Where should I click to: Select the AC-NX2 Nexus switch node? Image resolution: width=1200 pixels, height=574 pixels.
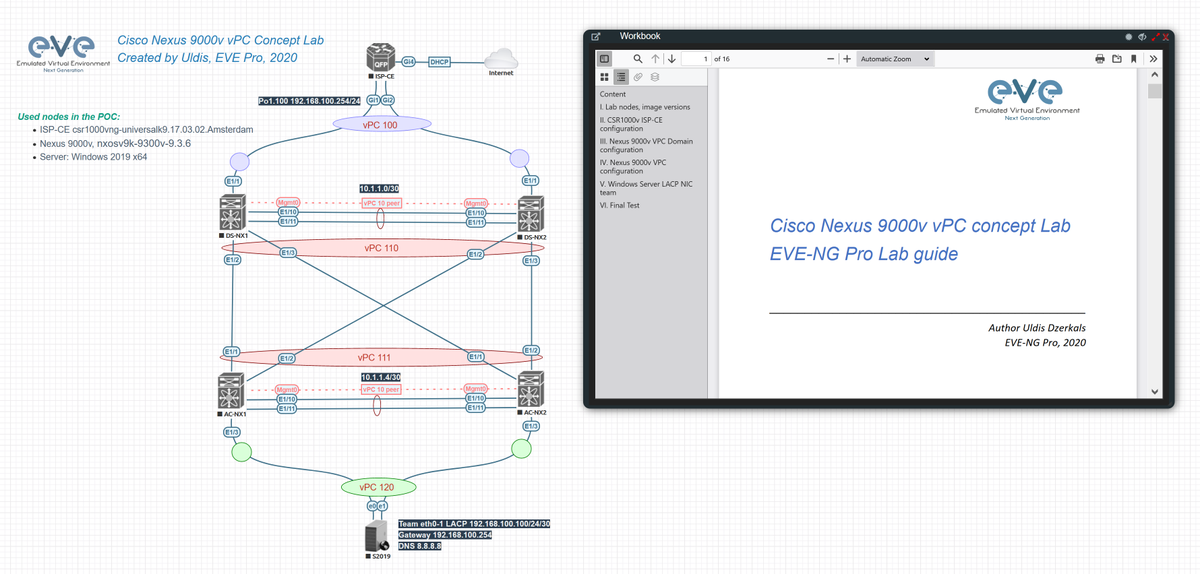click(x=531, y=391)
